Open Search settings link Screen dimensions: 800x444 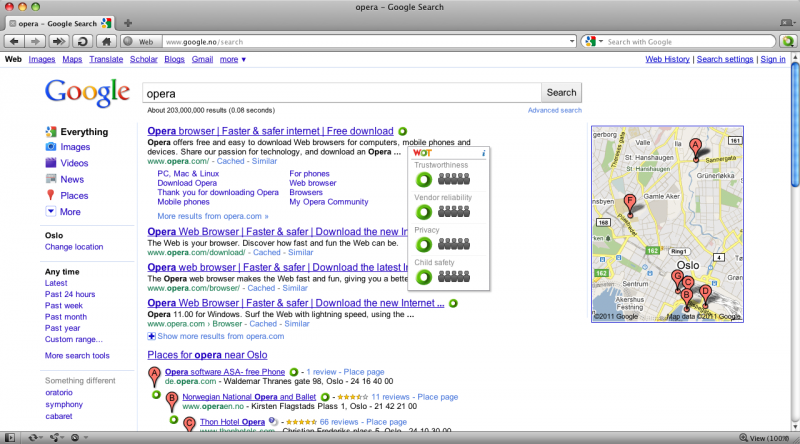coord(724,59)
